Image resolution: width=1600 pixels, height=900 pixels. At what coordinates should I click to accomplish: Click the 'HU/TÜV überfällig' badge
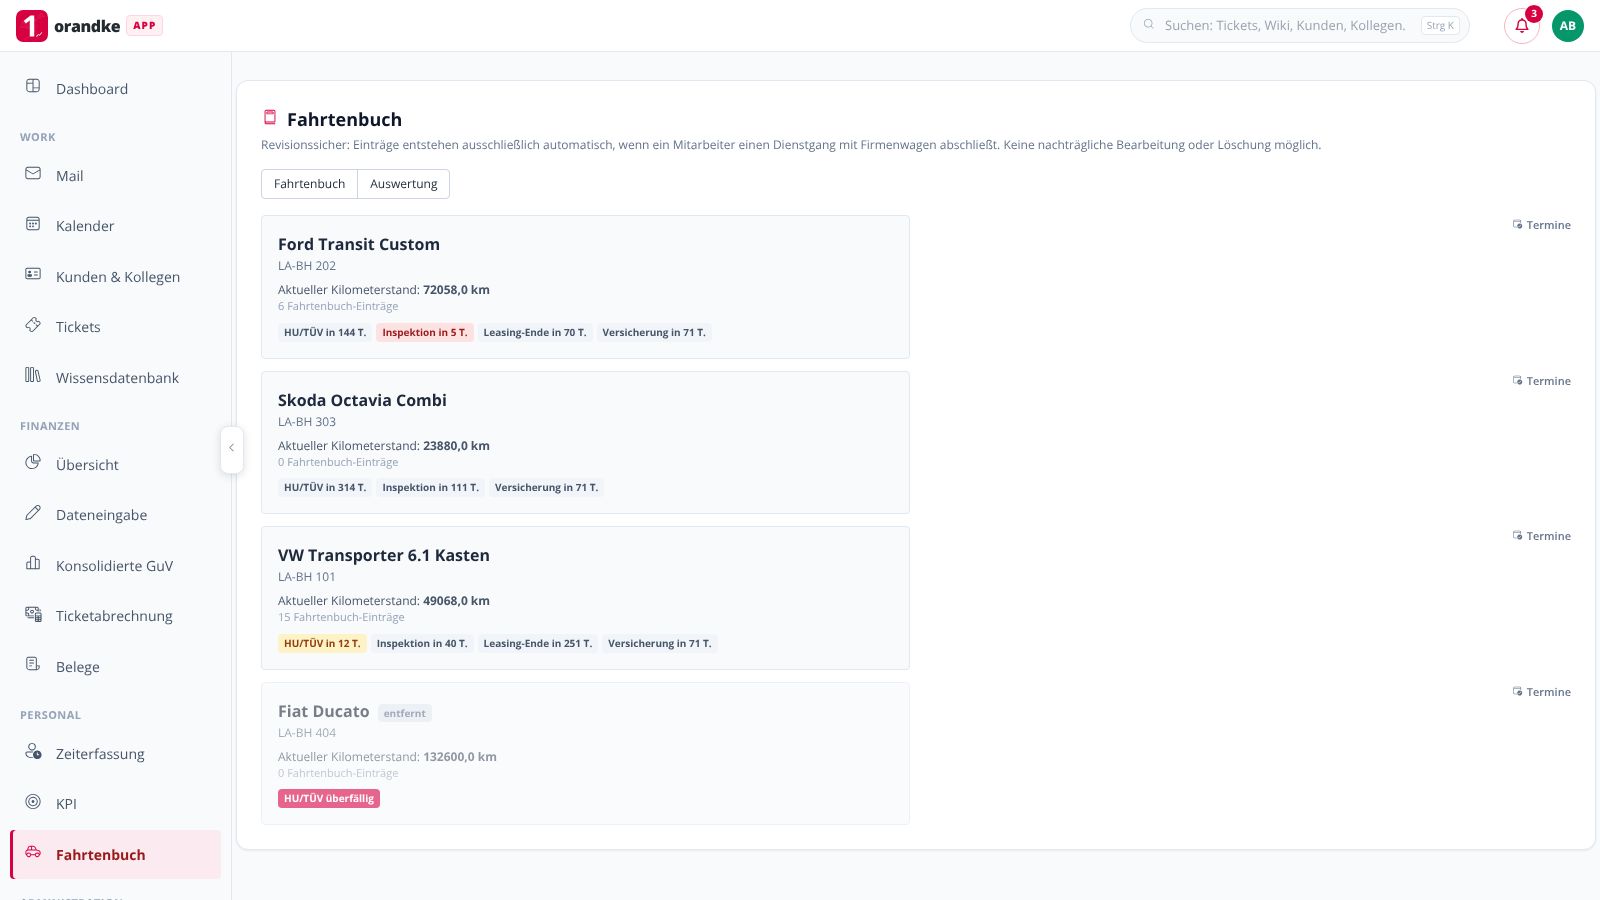point(329,799)
